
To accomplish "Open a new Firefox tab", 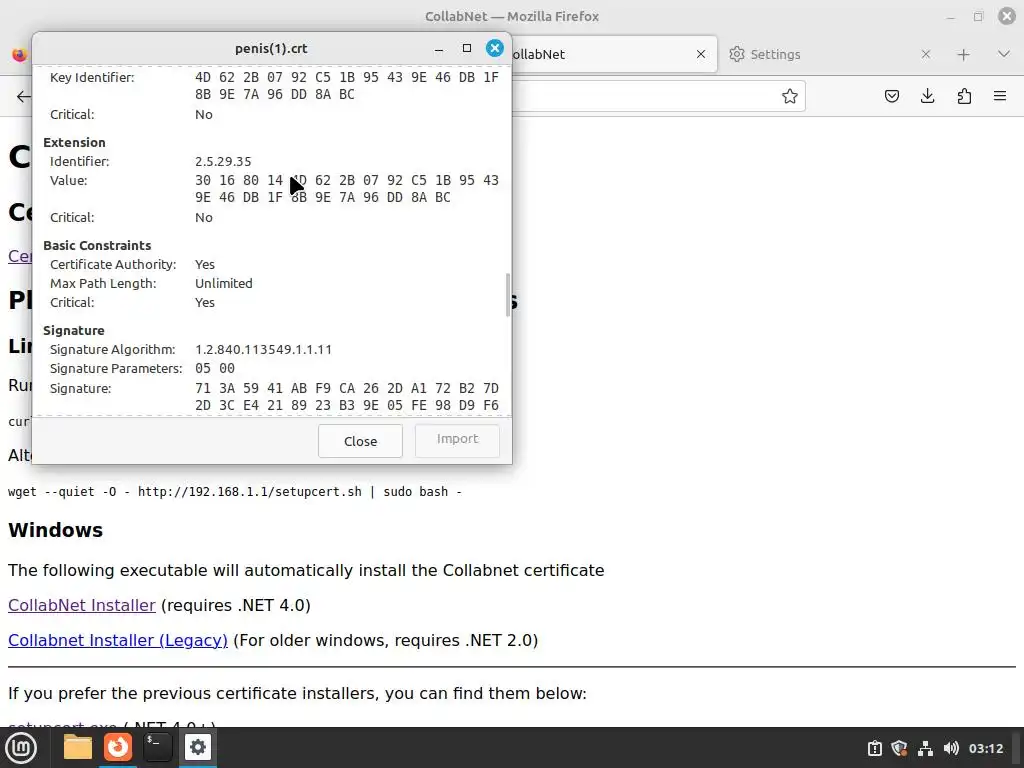I will tap(963, 54).
